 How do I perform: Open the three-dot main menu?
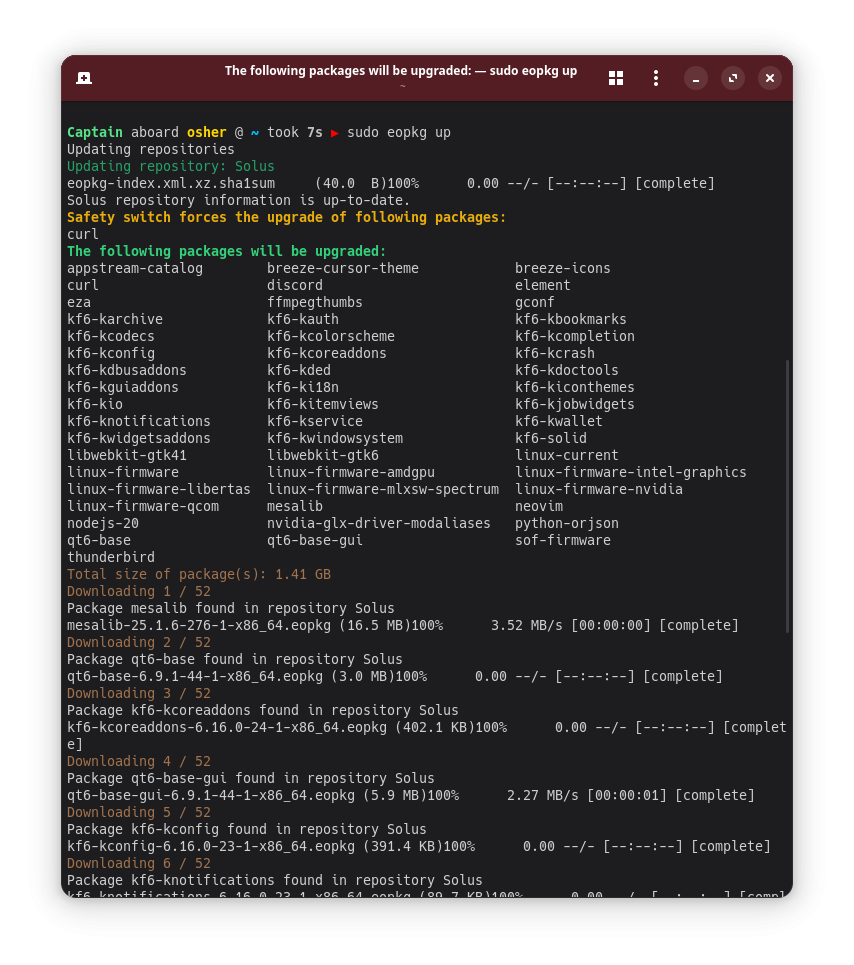(656, 78)
